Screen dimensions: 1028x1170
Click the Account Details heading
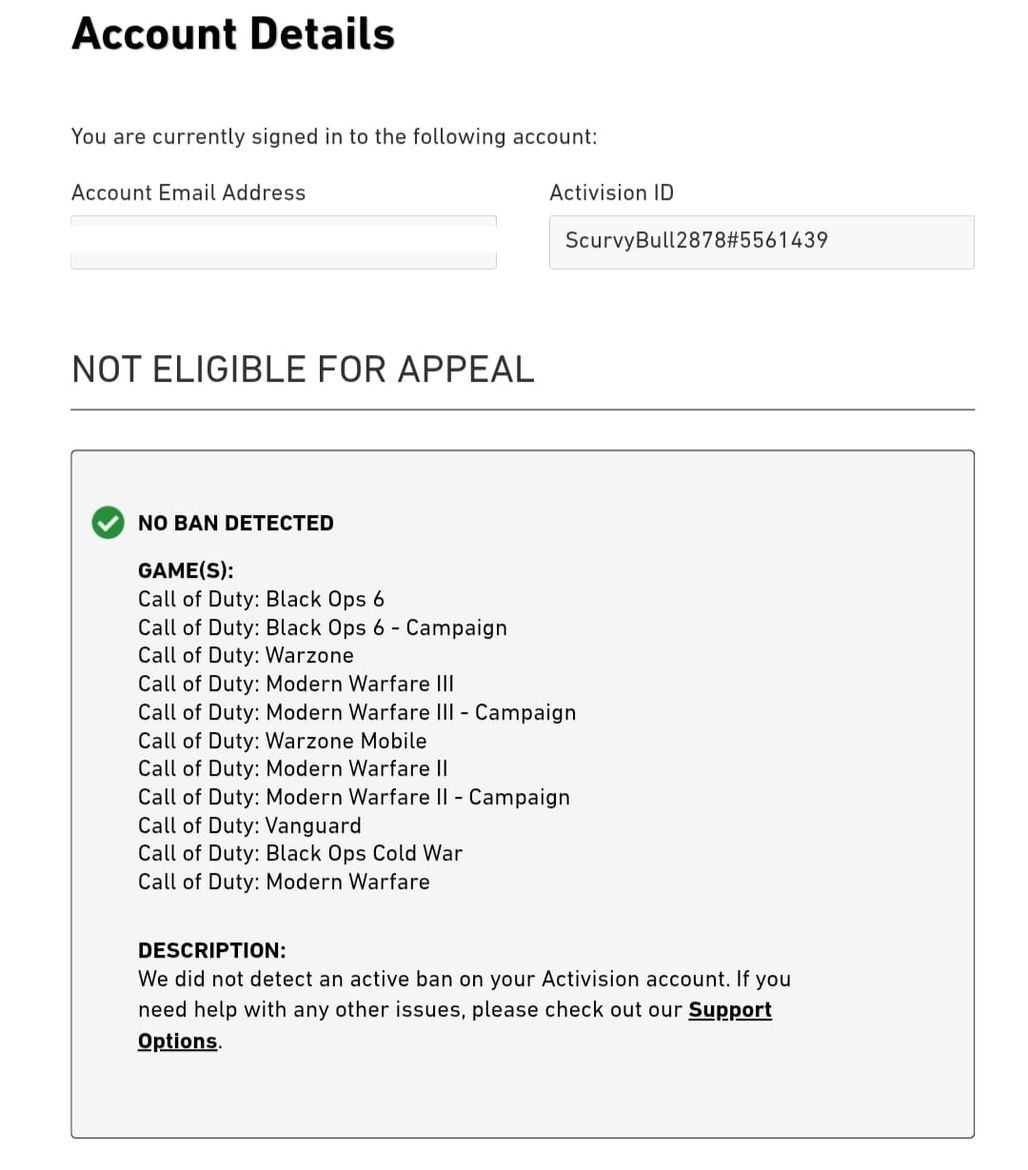point(233,34)
